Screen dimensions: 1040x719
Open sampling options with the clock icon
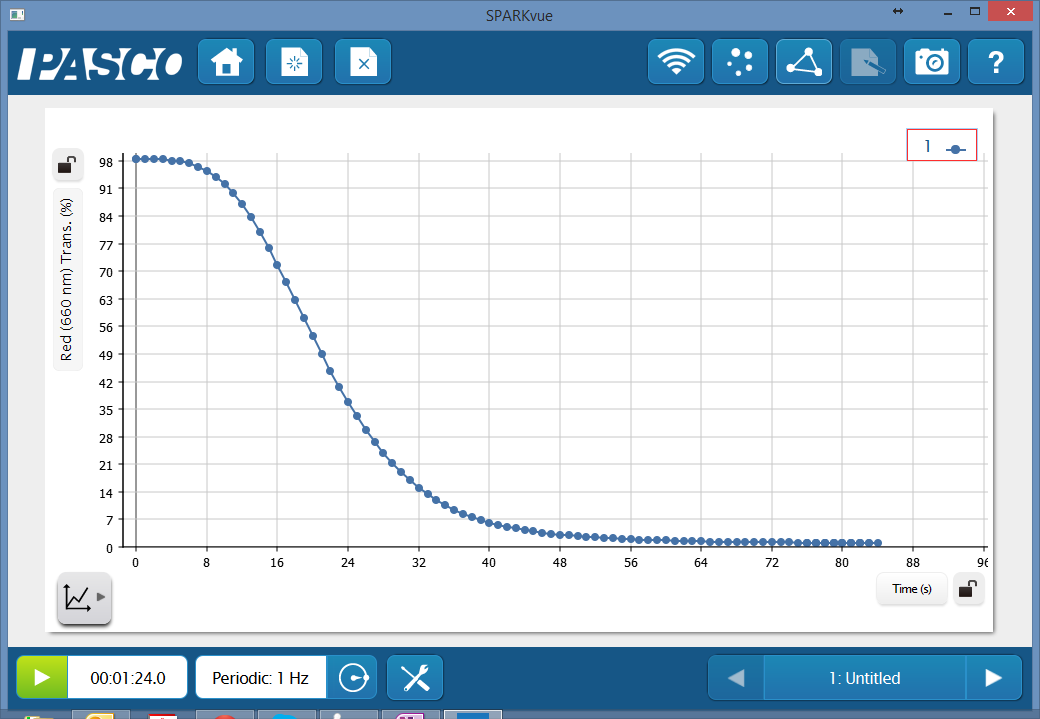point(351,677)
